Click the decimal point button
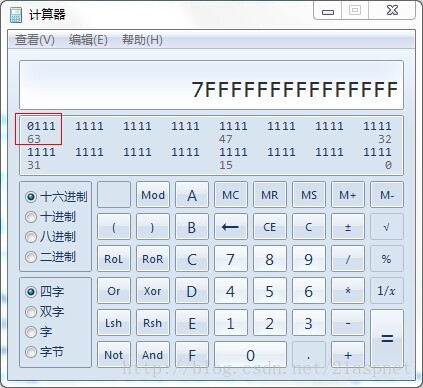Viewport: 423px width, 388px height. point(309,355)
